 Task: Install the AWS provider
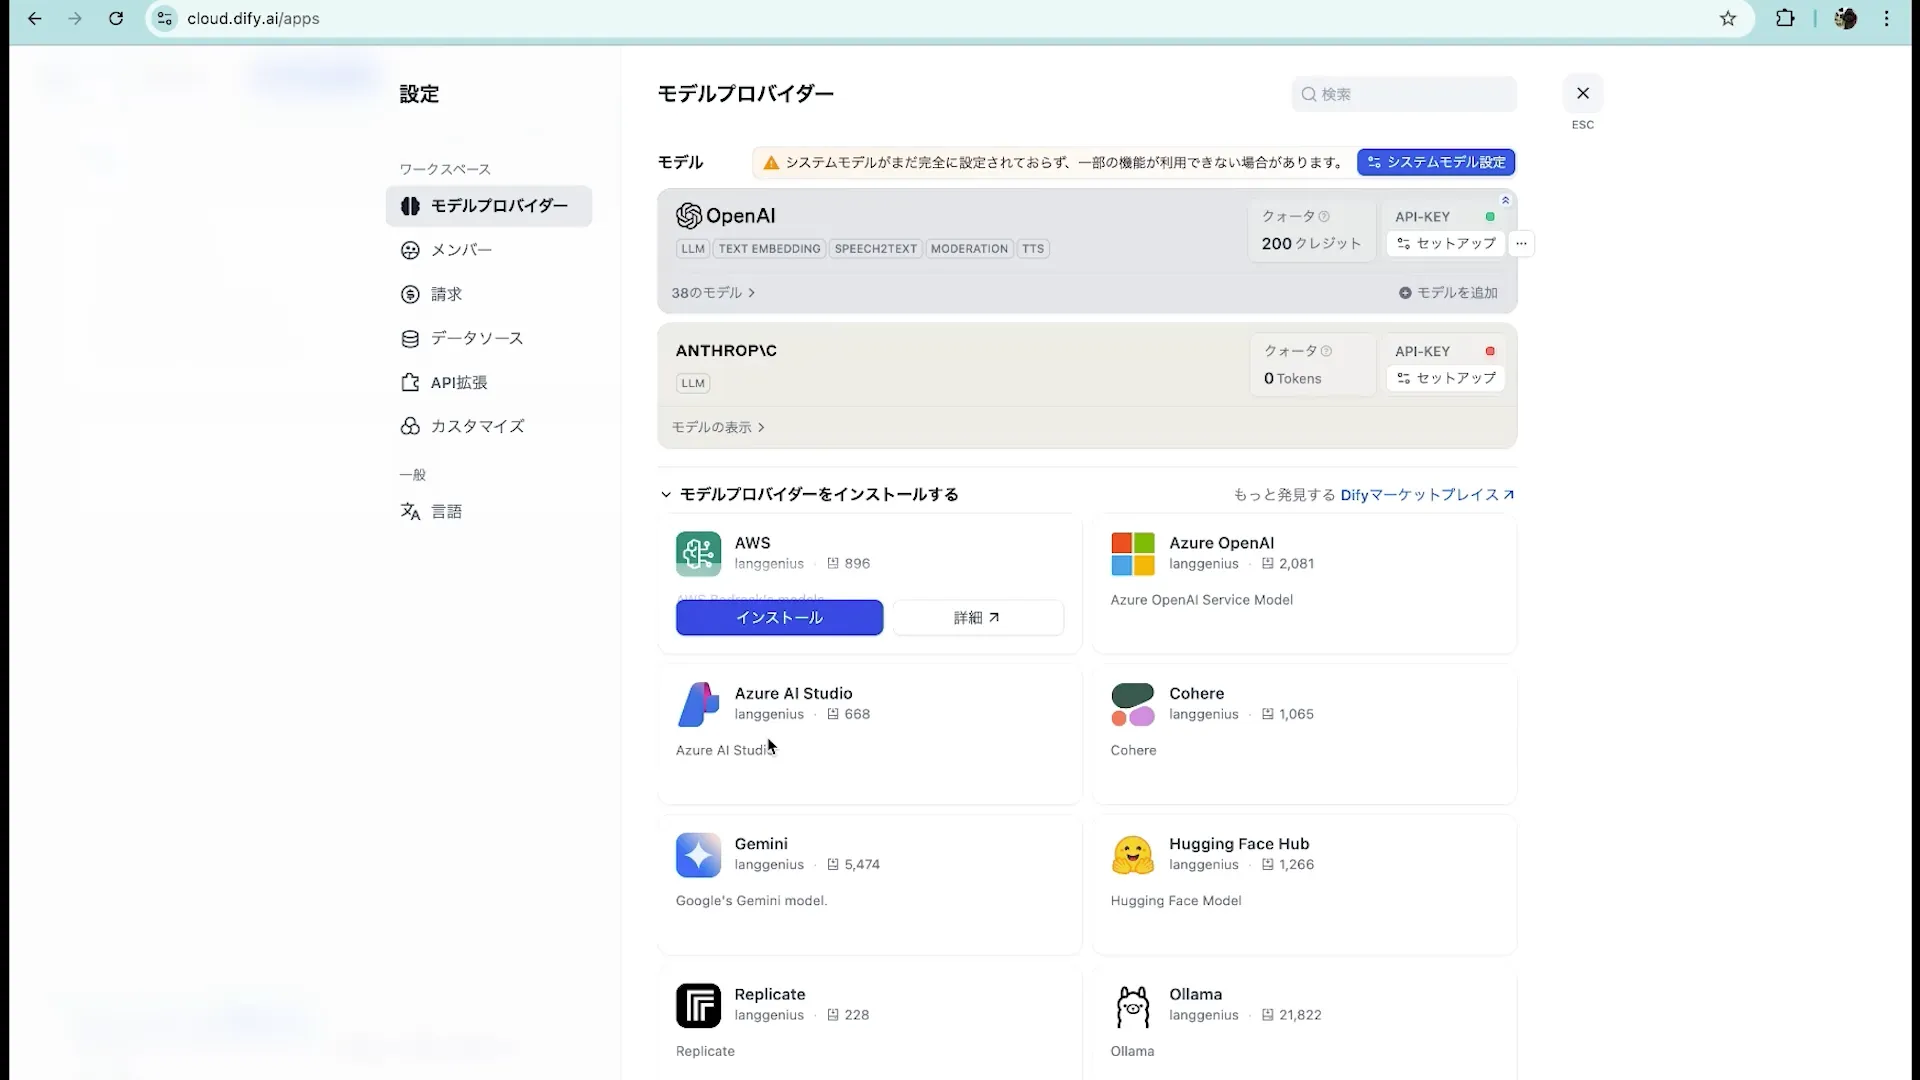(x=779, y=617)
